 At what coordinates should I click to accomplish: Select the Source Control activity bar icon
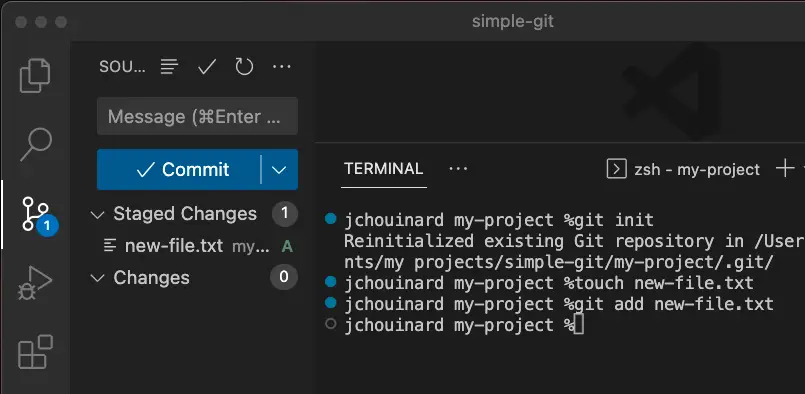(36, 214)
